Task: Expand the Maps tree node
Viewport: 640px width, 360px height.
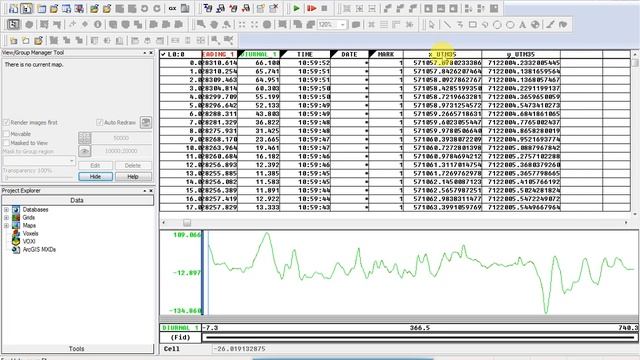Action: [x=6, y=225]
